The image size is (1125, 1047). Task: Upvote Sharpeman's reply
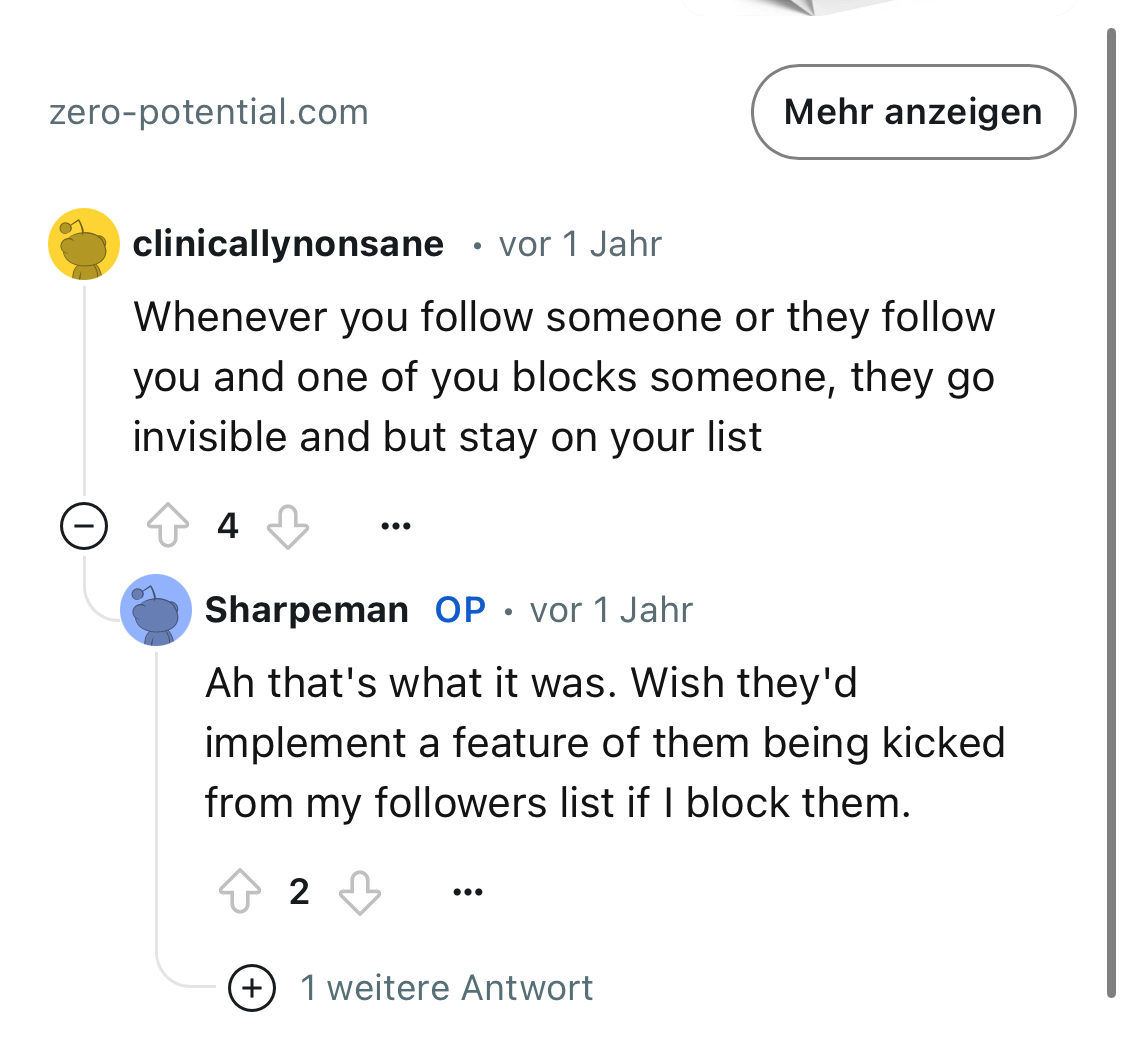click(239, 891)
